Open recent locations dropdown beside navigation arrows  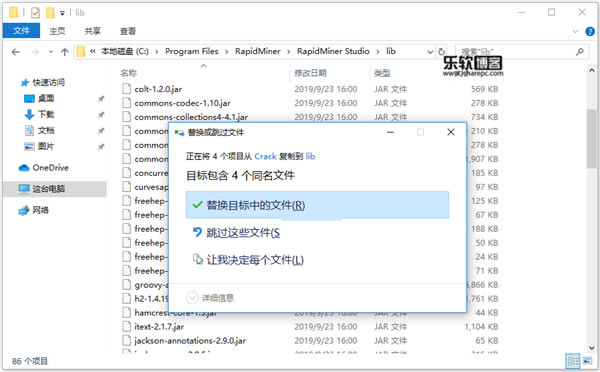[x=51, y=52]
